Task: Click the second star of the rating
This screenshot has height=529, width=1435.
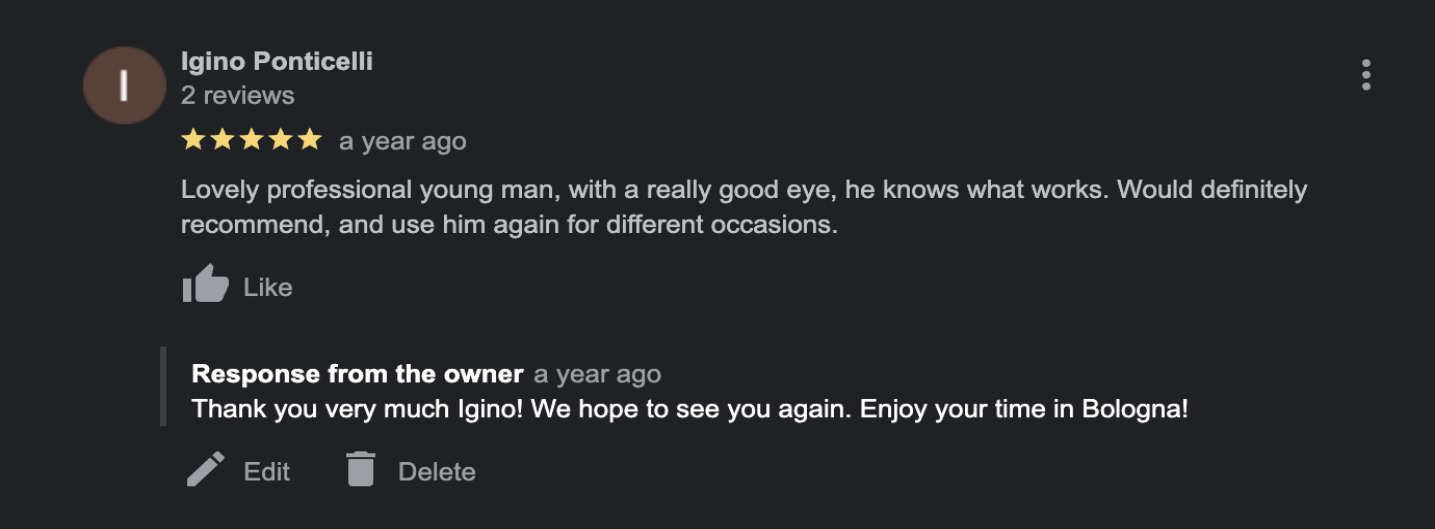Action: click(222, 140)
